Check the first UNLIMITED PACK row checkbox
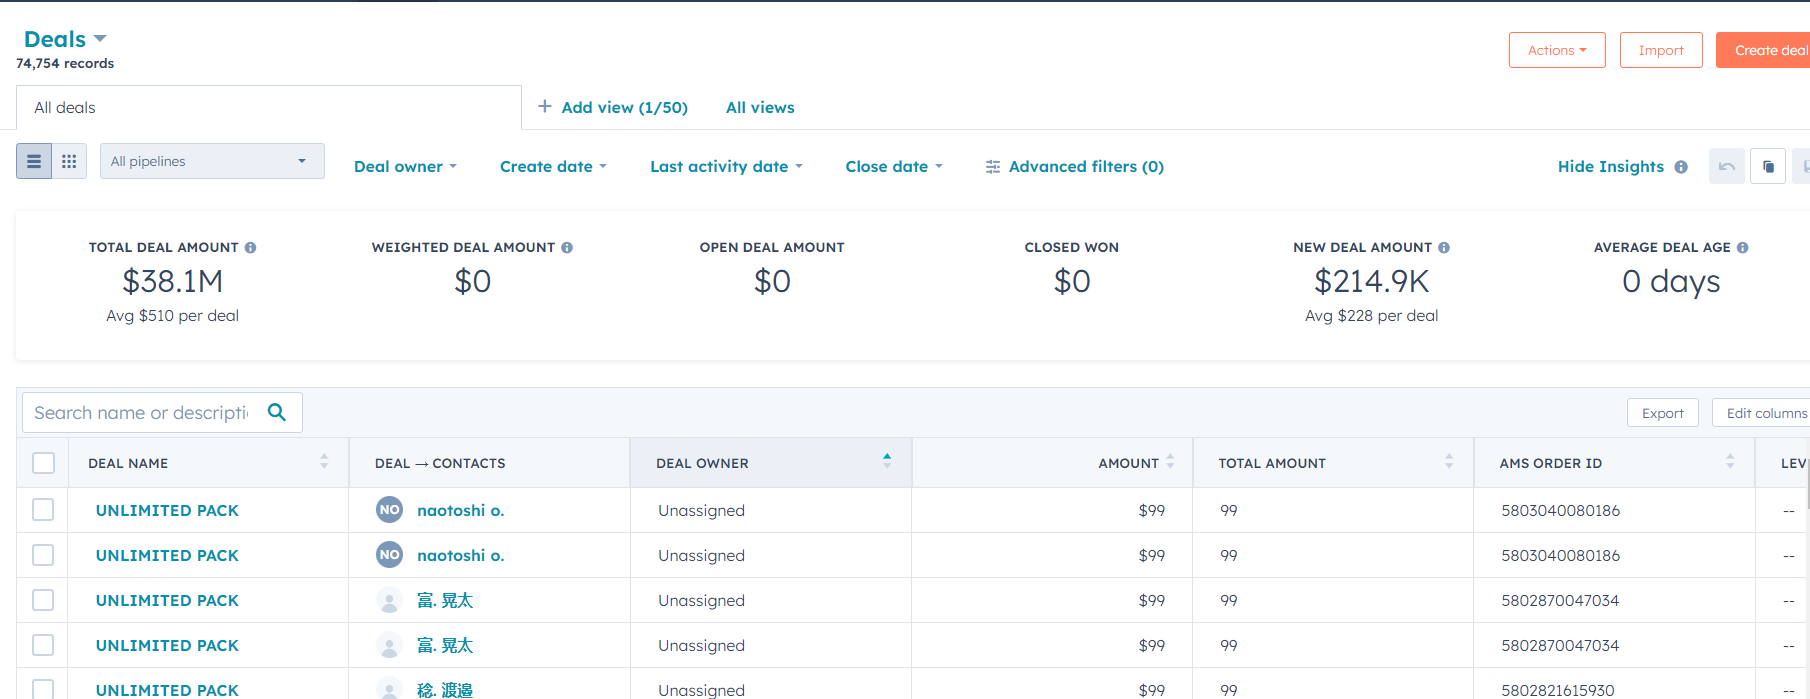This screenshot has height=699, width=1810. (x=43, y=510)
